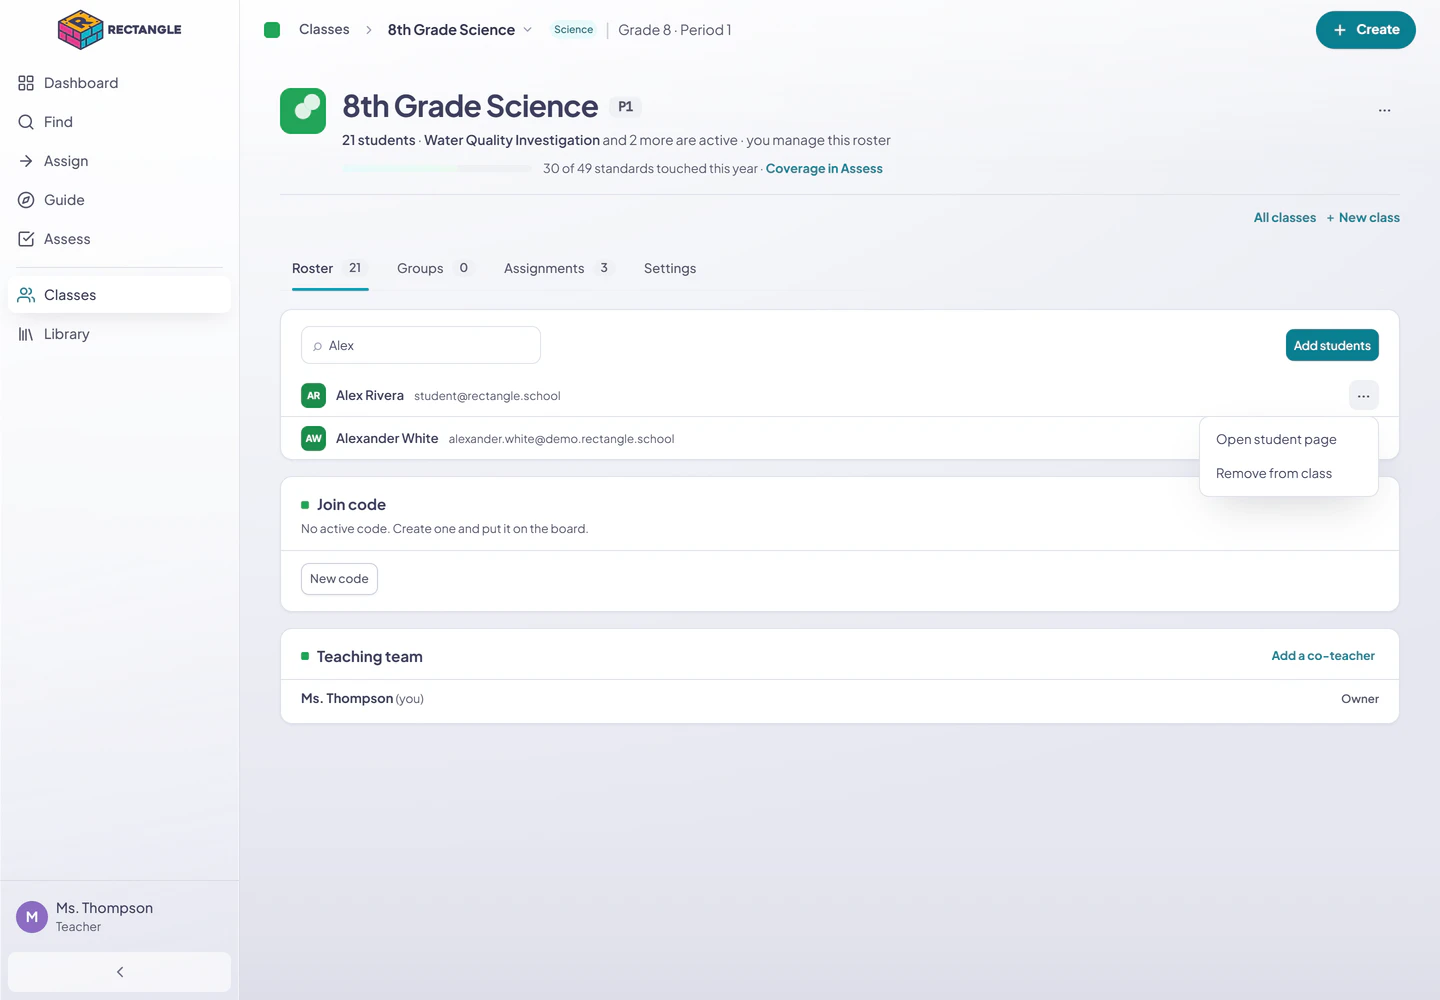Click the Owner role label
This screenshot has height=1000, width=1440.
click(x=1360, y=699)
